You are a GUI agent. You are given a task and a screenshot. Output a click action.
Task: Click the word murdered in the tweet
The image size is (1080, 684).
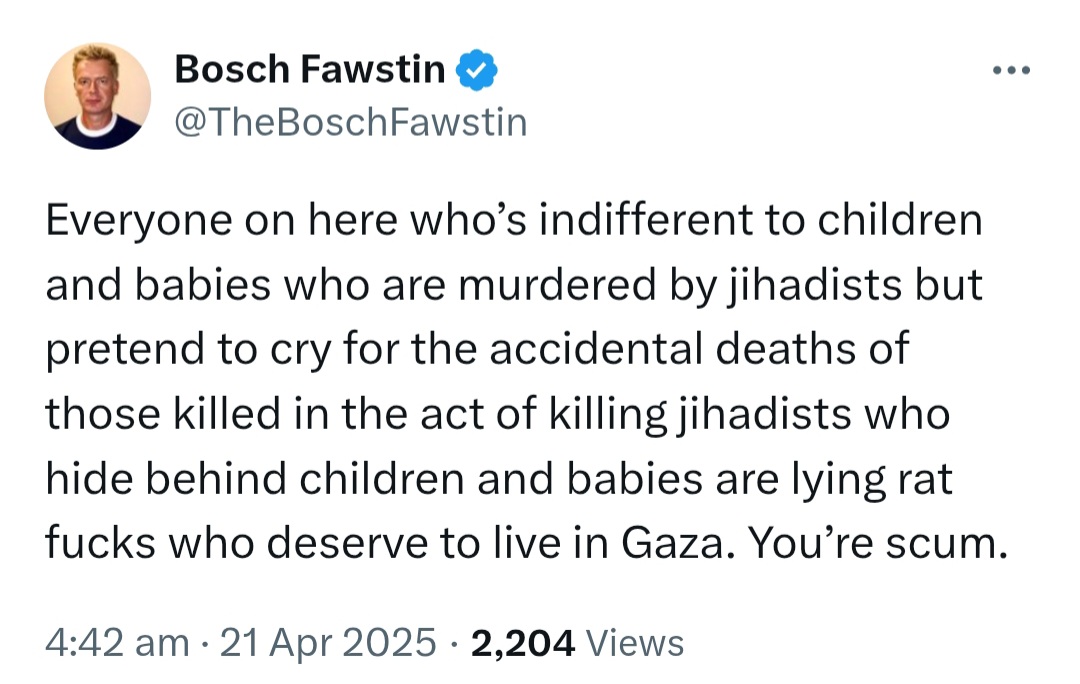(557, 284)
